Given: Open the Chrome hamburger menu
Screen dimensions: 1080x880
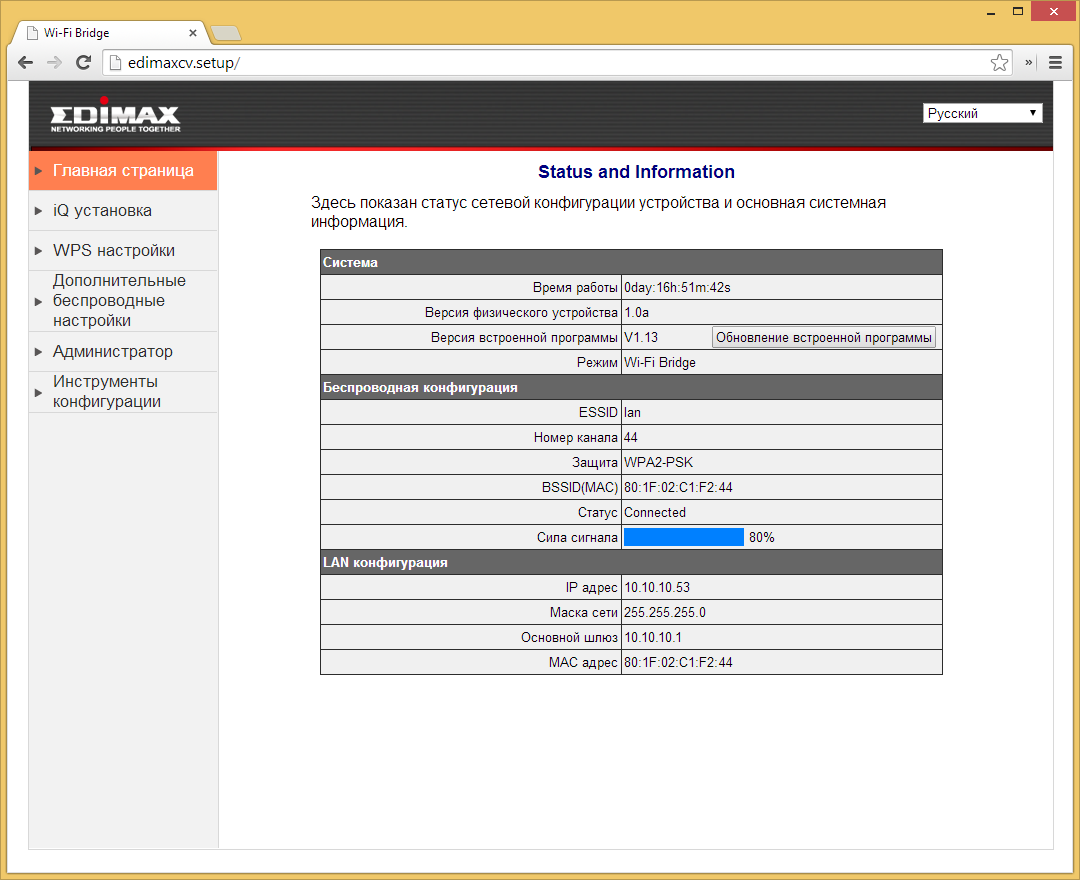Looking at the screenshot, I should (1055, 63).
